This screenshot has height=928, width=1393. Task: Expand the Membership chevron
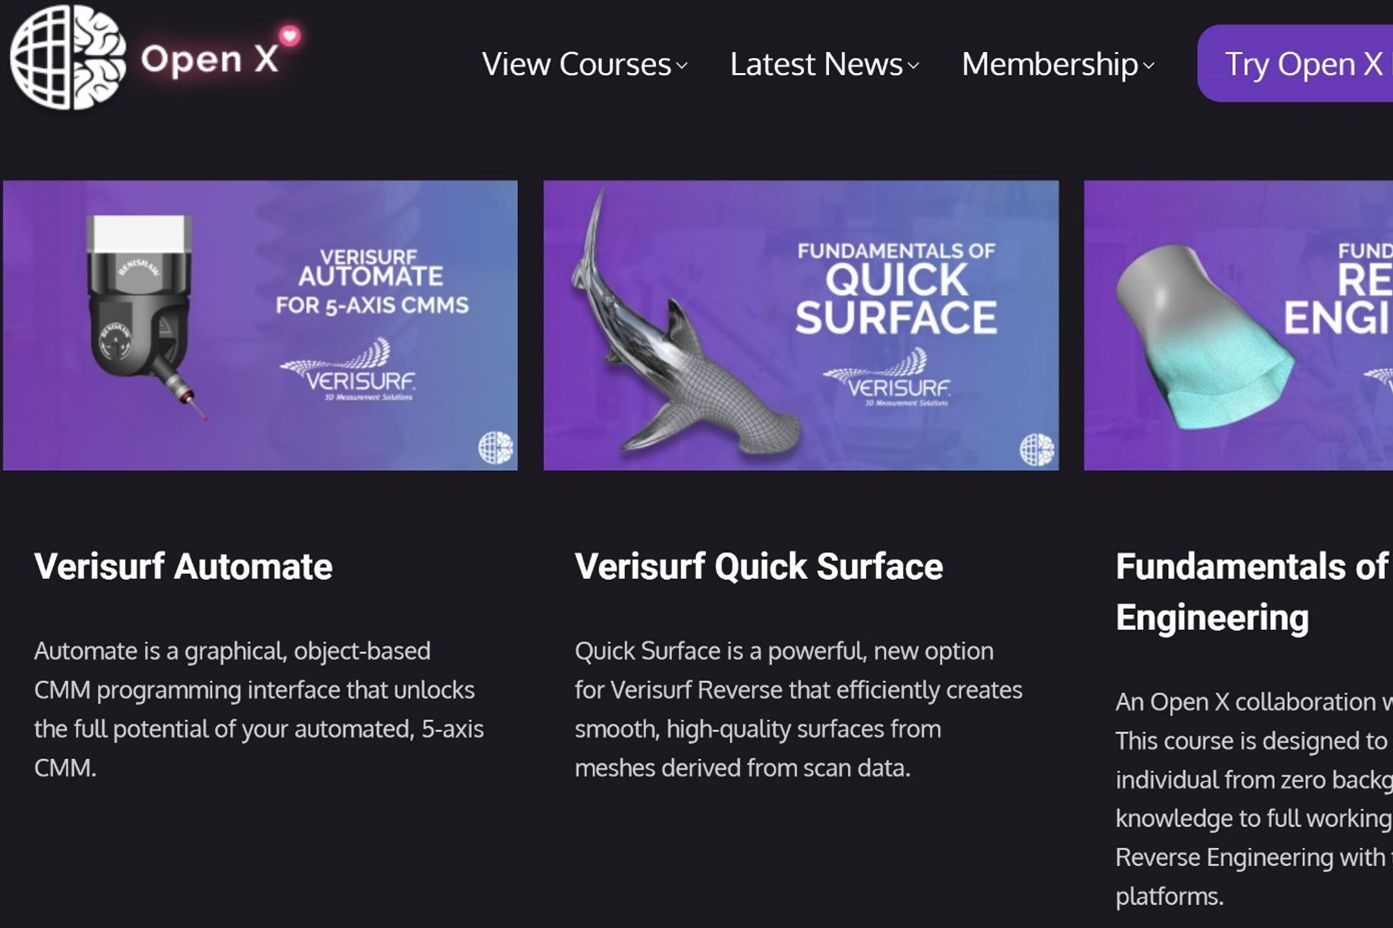coord(1149,66)
